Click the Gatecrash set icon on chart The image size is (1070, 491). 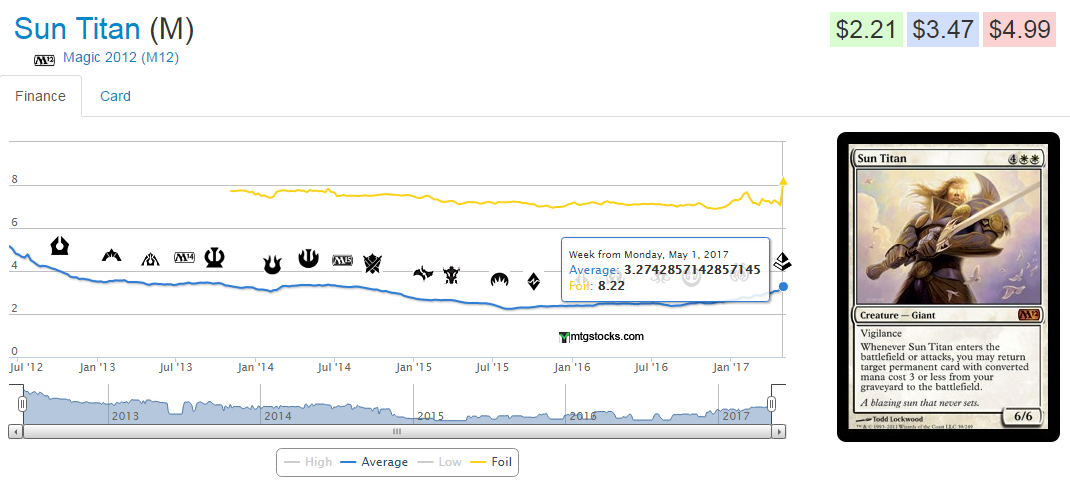(x=112, y=256)
